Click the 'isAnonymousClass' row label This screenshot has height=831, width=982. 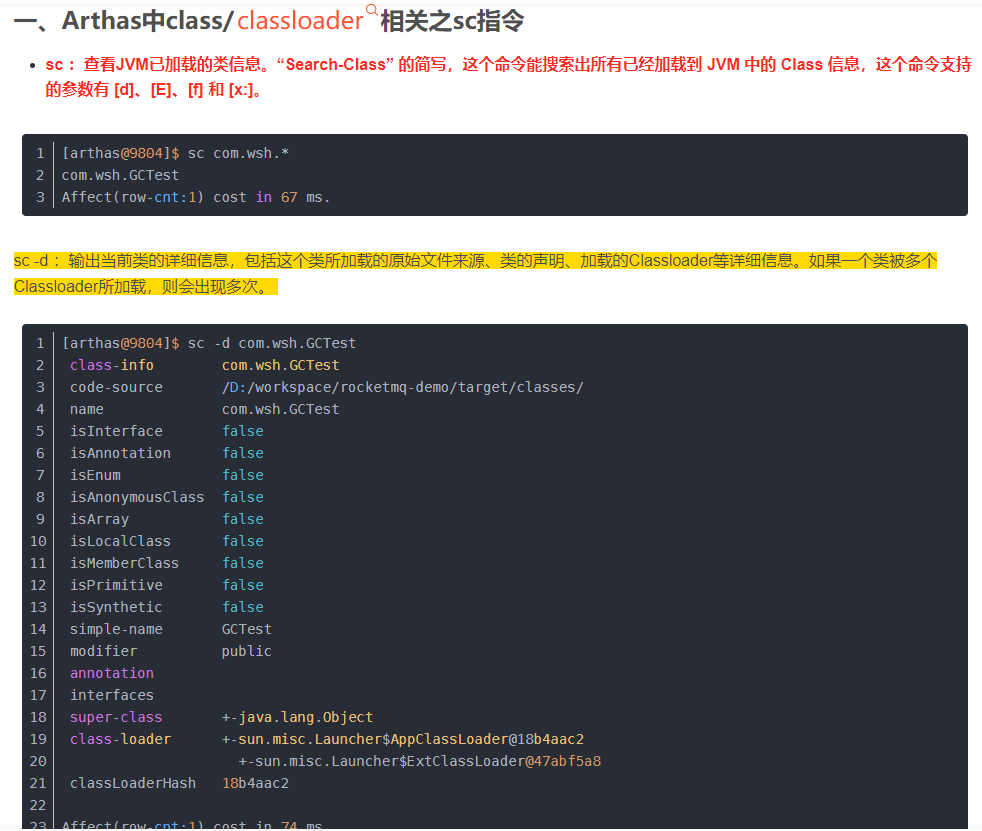tap(137, 497)
